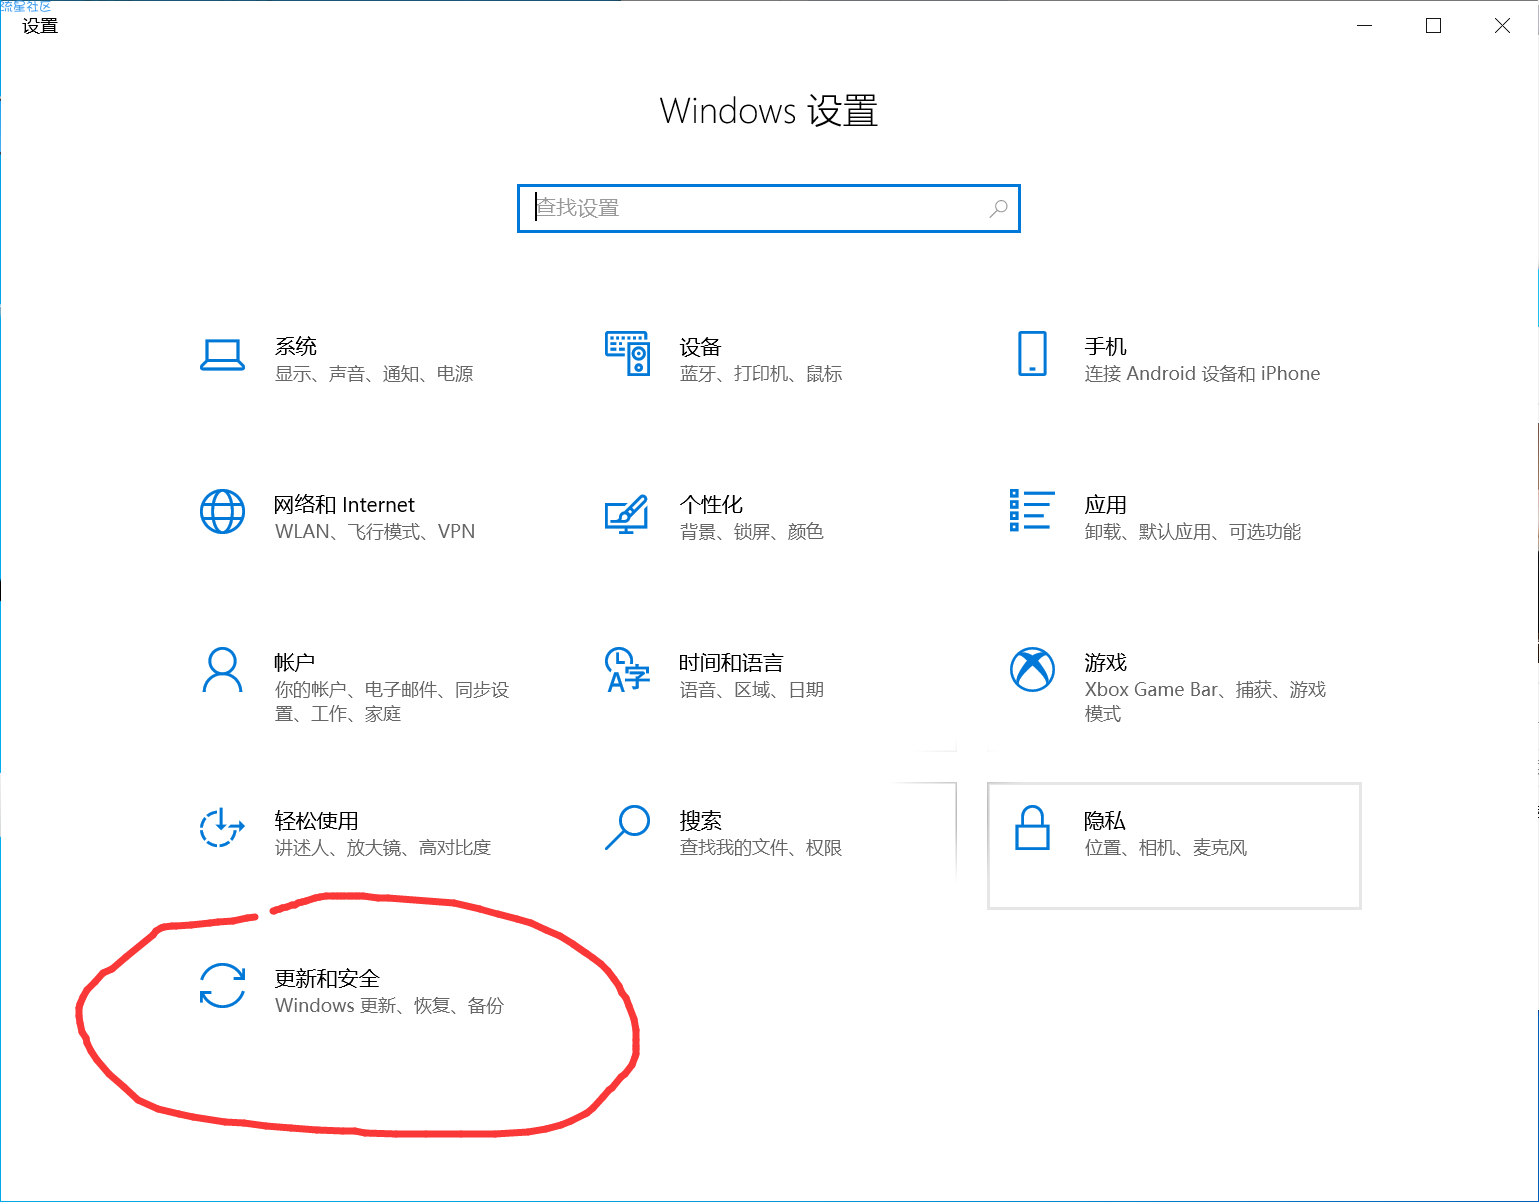The height and width of the screenshot is (1202, 1539).
Task: Open 时间和语言 title
Action: pyautogui.click(x=731, y=662)
